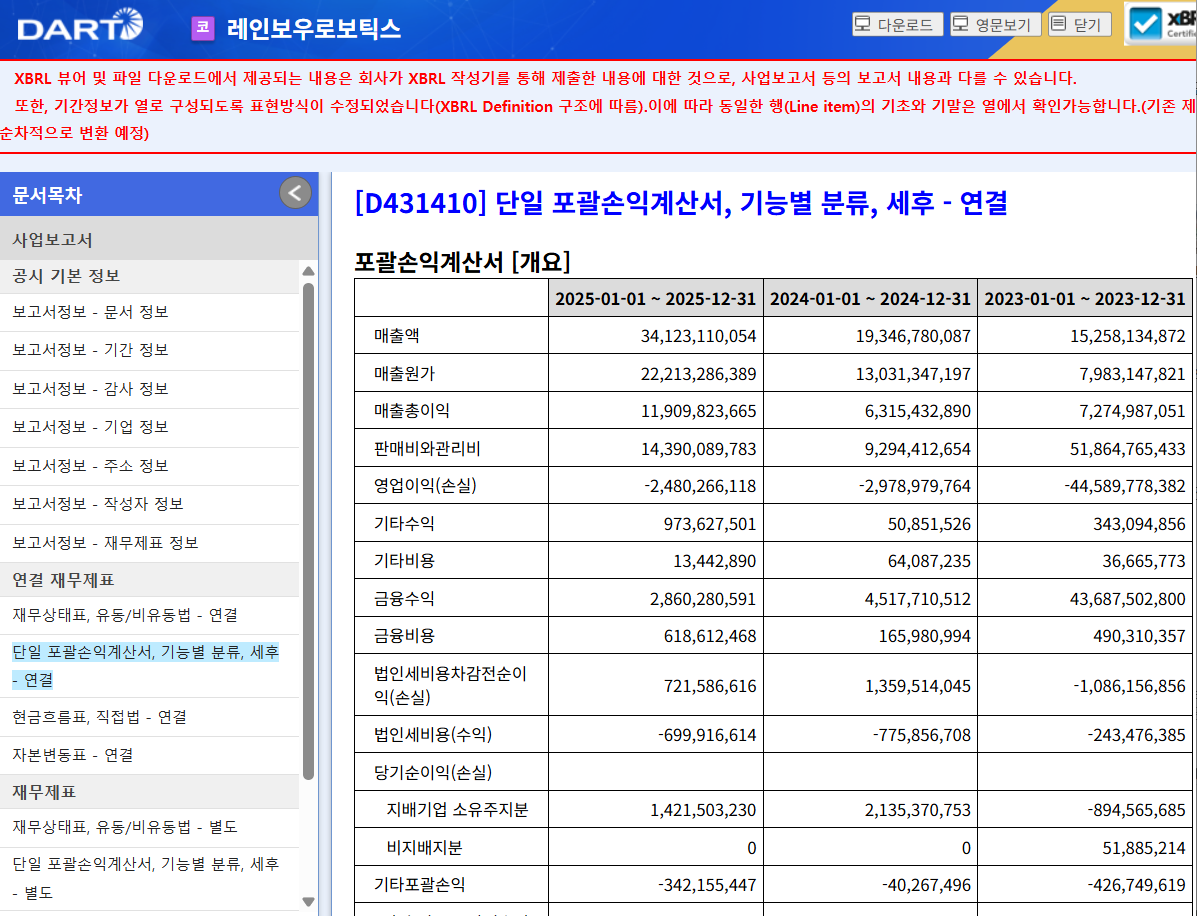The height and width of the screenshot is (916, 1197).
Task: Open 보고서정보 - 문서 정보
Action: (x=90, y=311)
